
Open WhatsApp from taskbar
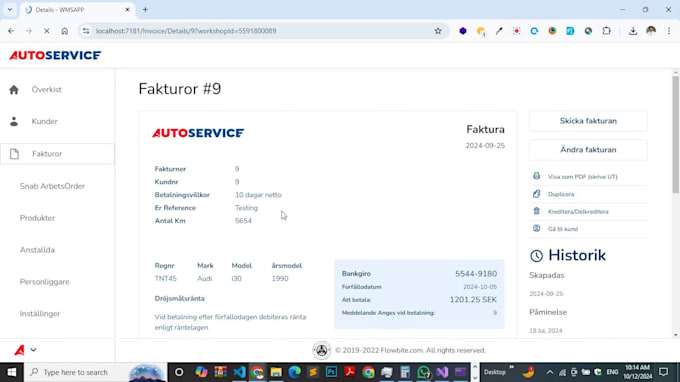(424, 372)
